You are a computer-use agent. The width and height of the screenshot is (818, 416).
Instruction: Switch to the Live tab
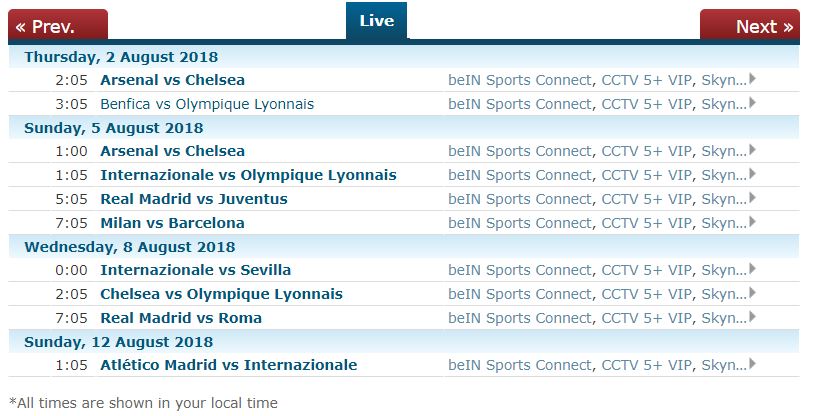click(376, 21)
